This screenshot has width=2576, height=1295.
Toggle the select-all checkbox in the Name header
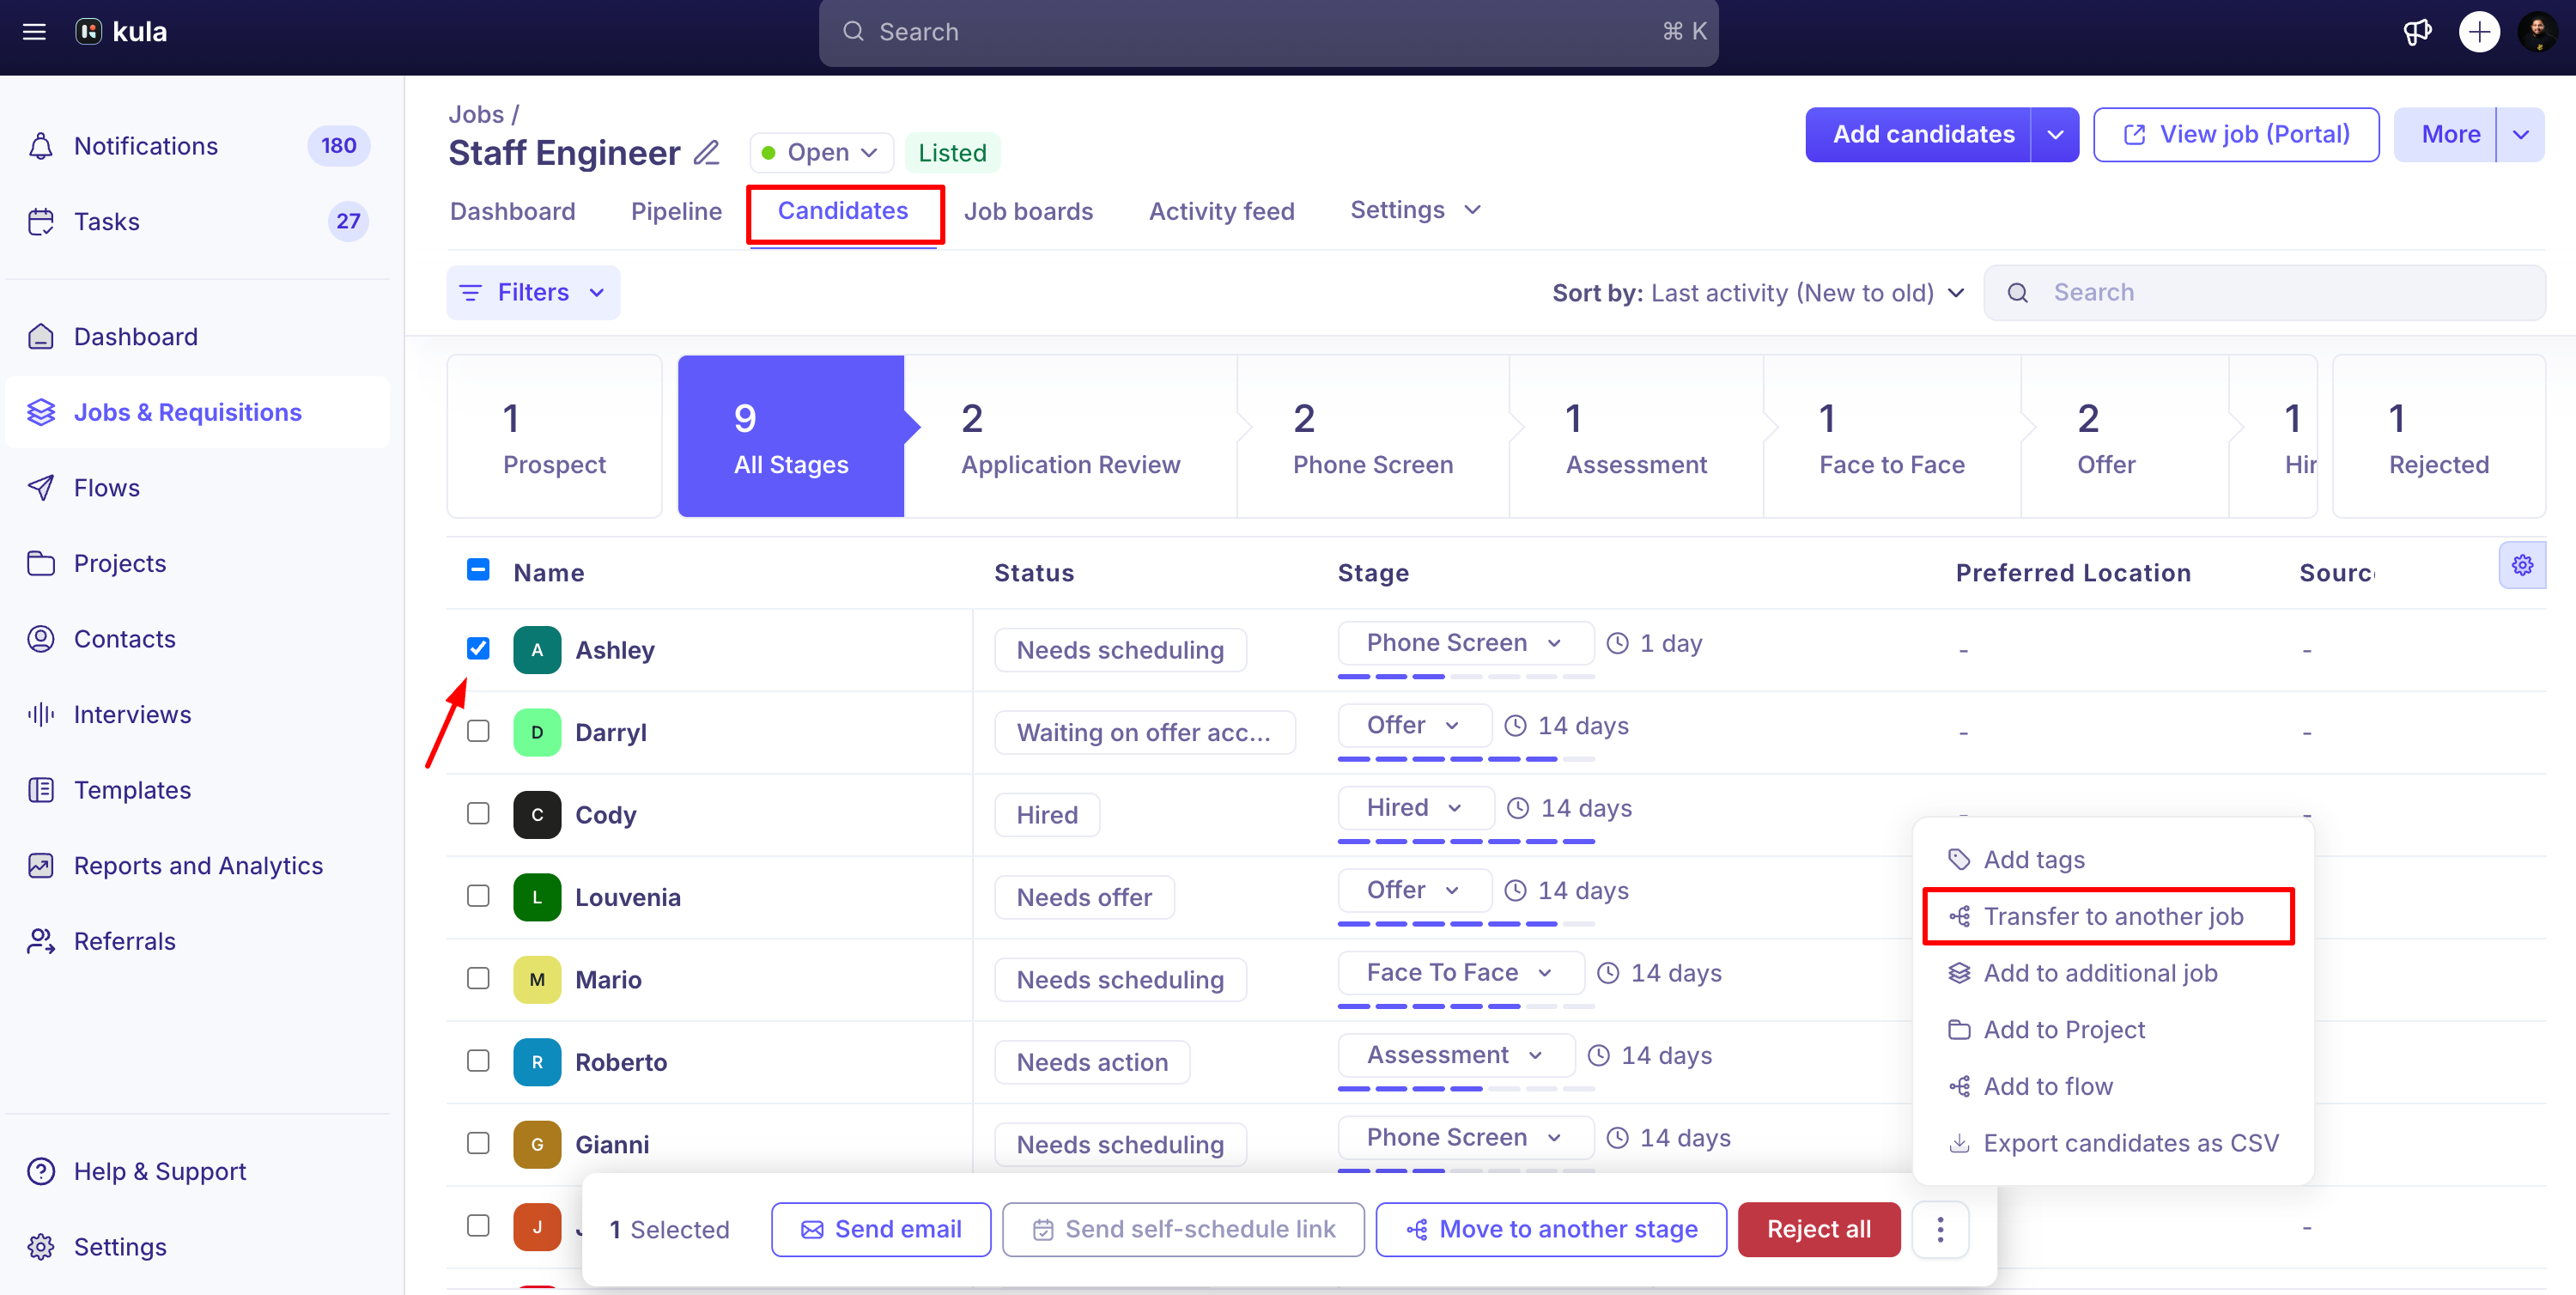tap(478, 570)
